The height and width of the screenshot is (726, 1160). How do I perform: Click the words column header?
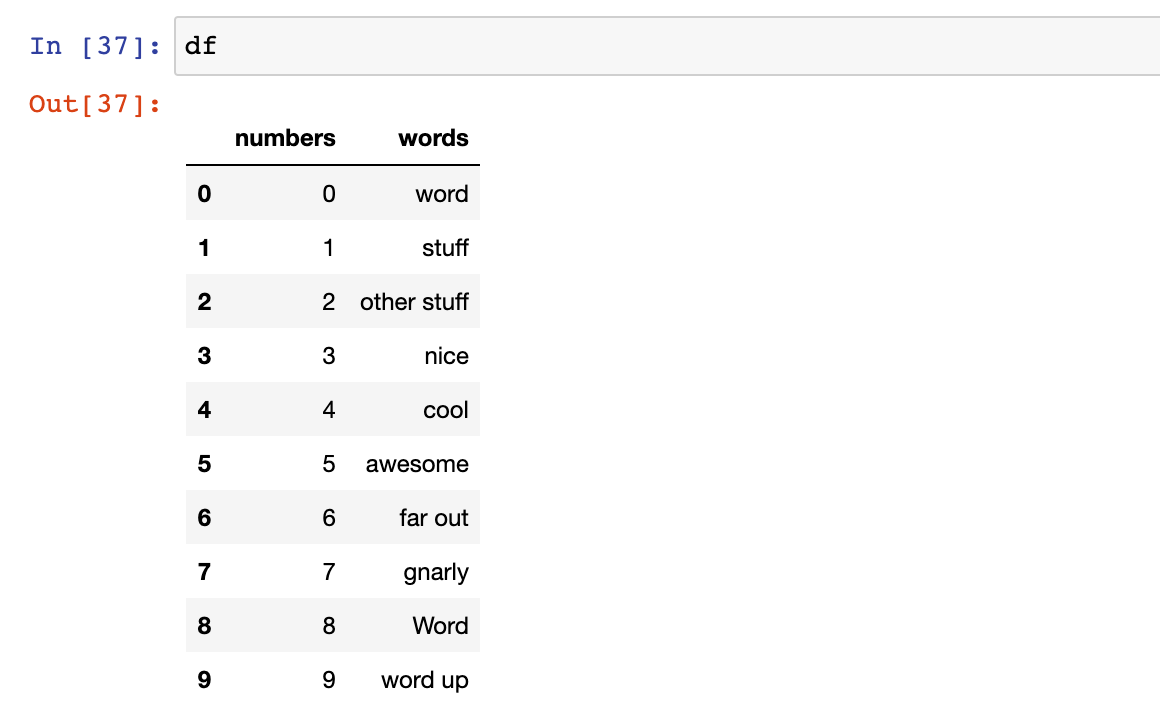point(433,138)
